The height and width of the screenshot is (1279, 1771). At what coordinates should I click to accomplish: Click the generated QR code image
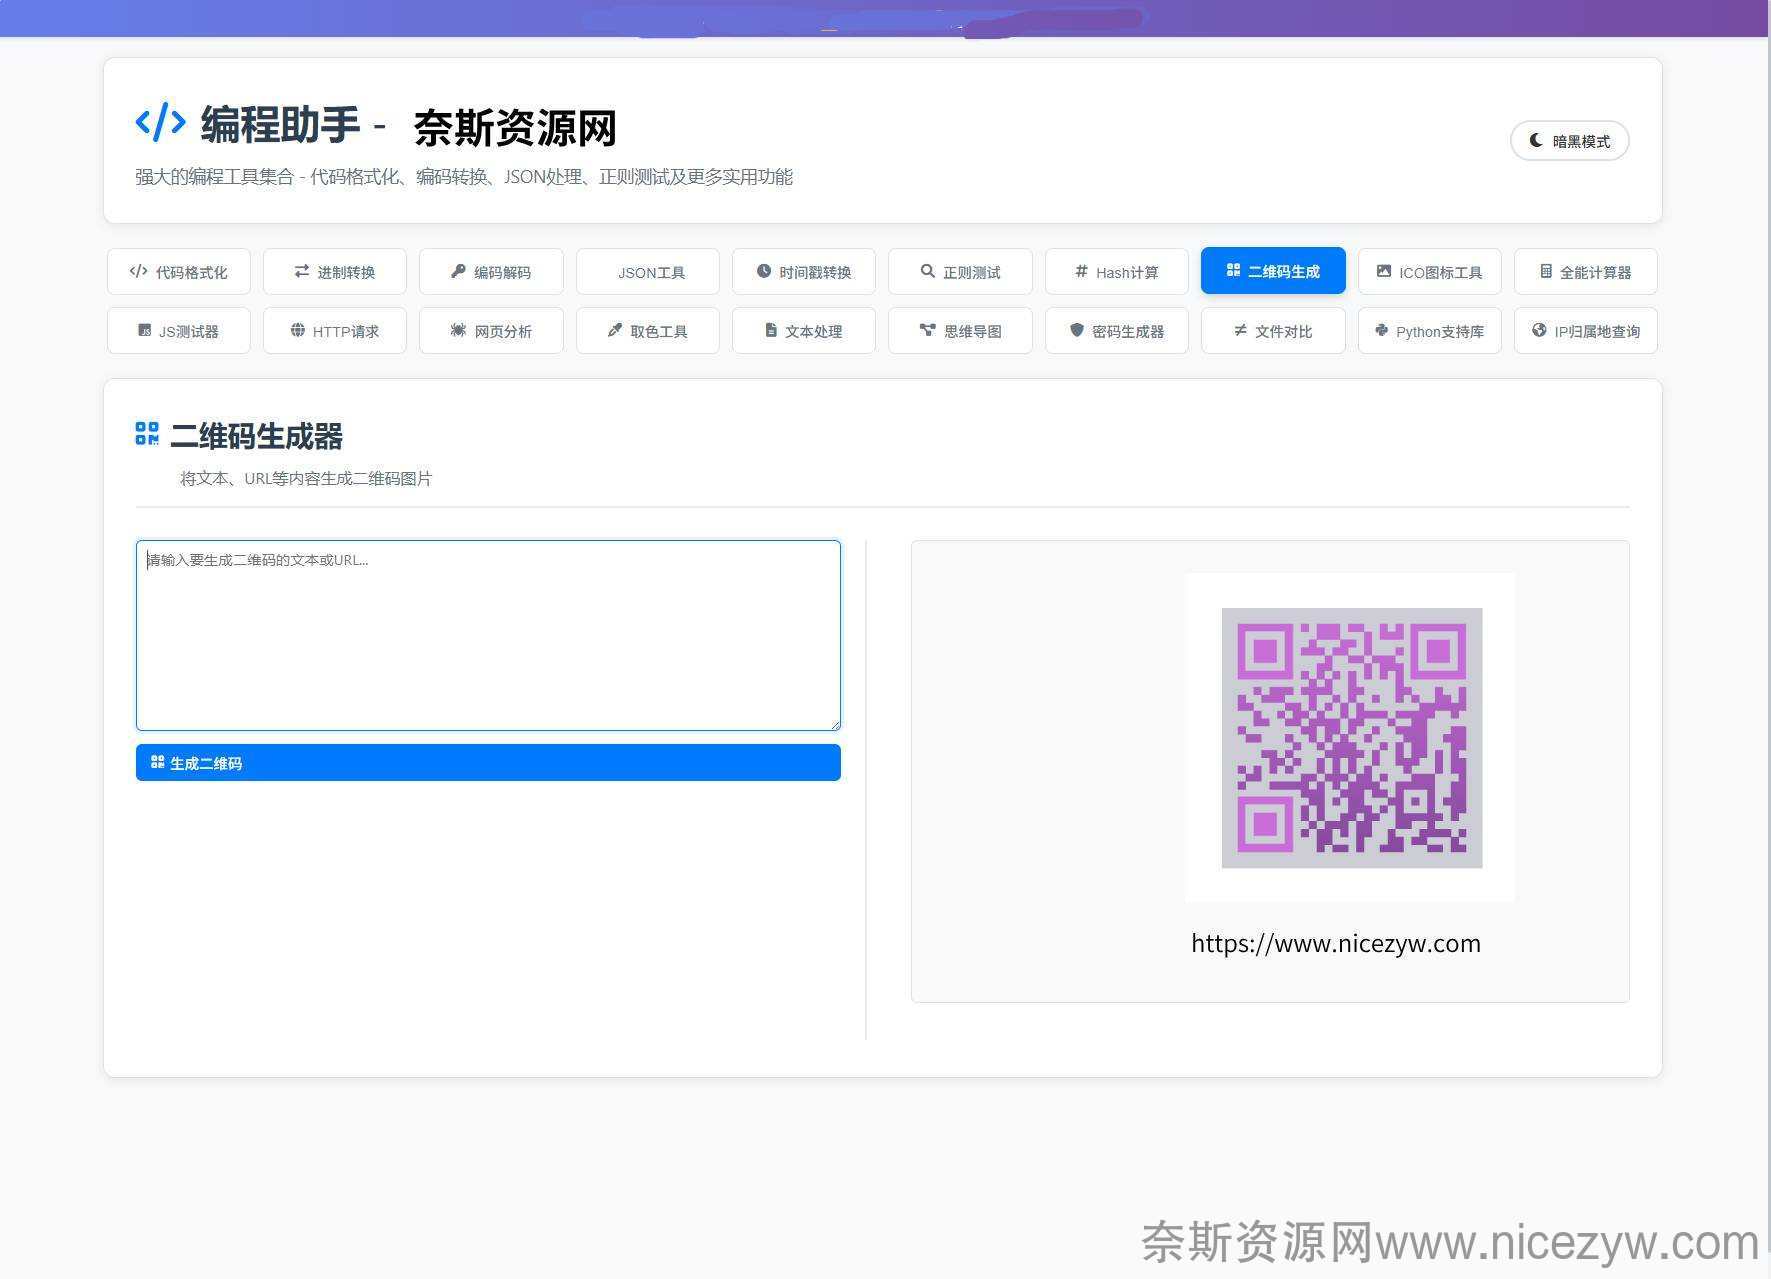(1351, 737)
